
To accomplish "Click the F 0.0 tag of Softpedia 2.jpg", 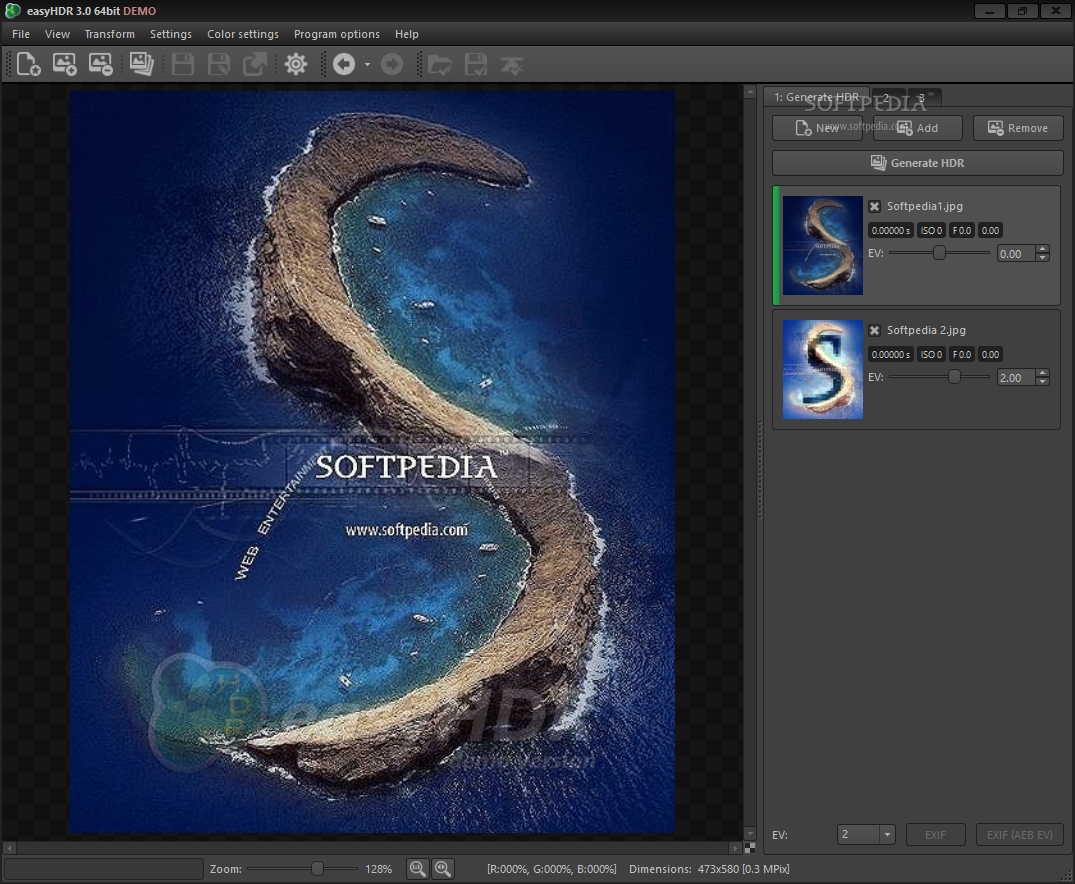I will pos(962,355).
